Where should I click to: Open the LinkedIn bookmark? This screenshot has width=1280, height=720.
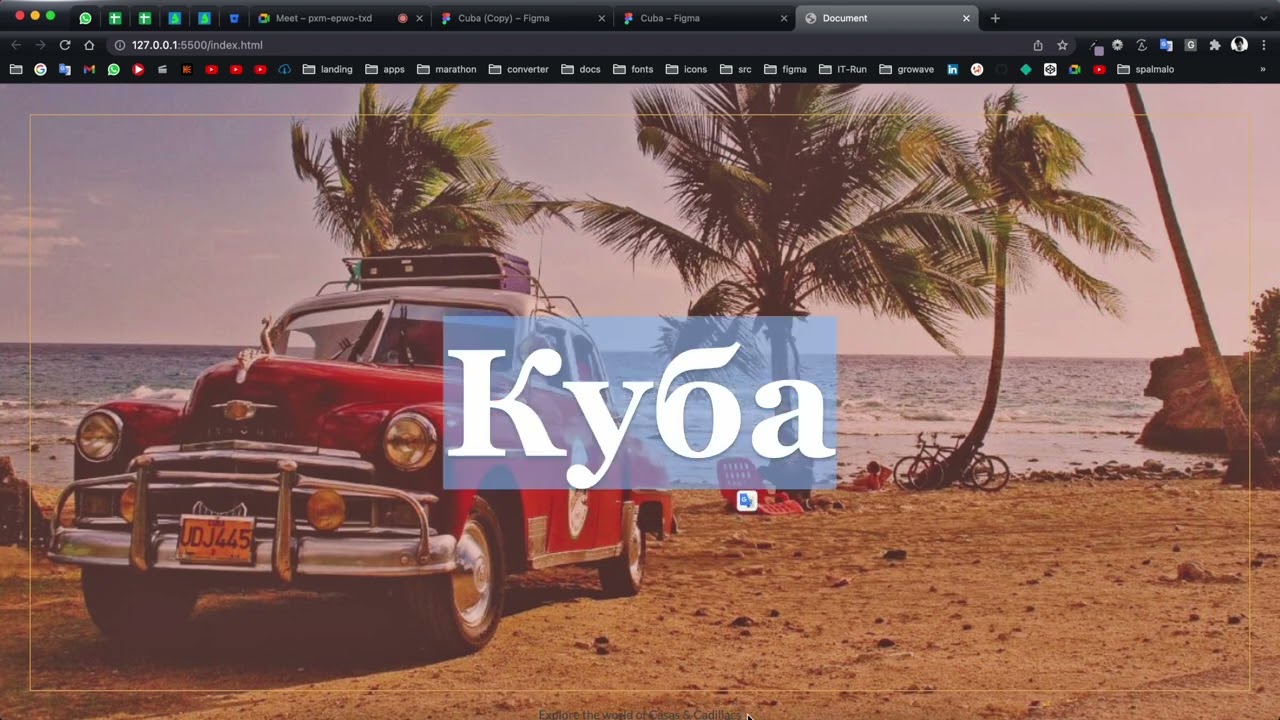click(952, 69)
